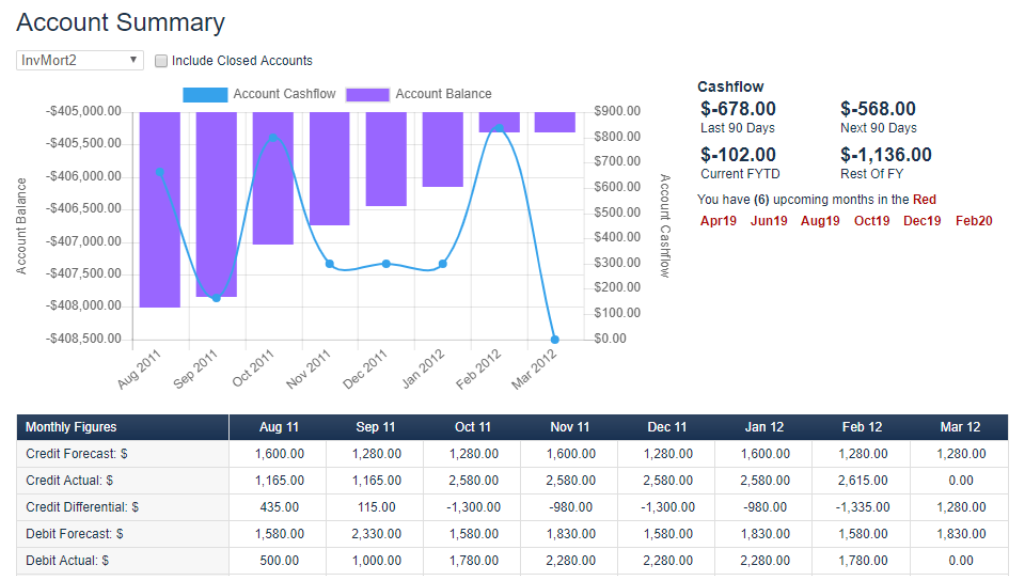Open the Jun19 red month link
The width and height of the screenshot is (1024, 576).
coord(768,221)
